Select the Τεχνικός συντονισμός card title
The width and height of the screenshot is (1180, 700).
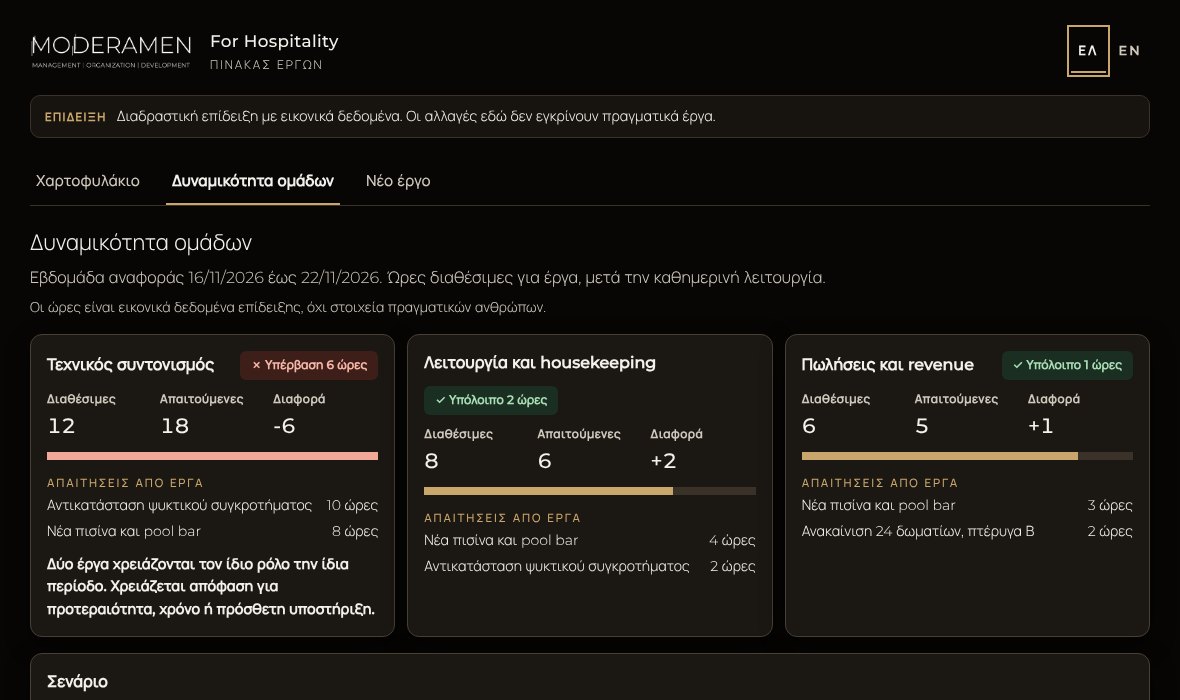130,365
